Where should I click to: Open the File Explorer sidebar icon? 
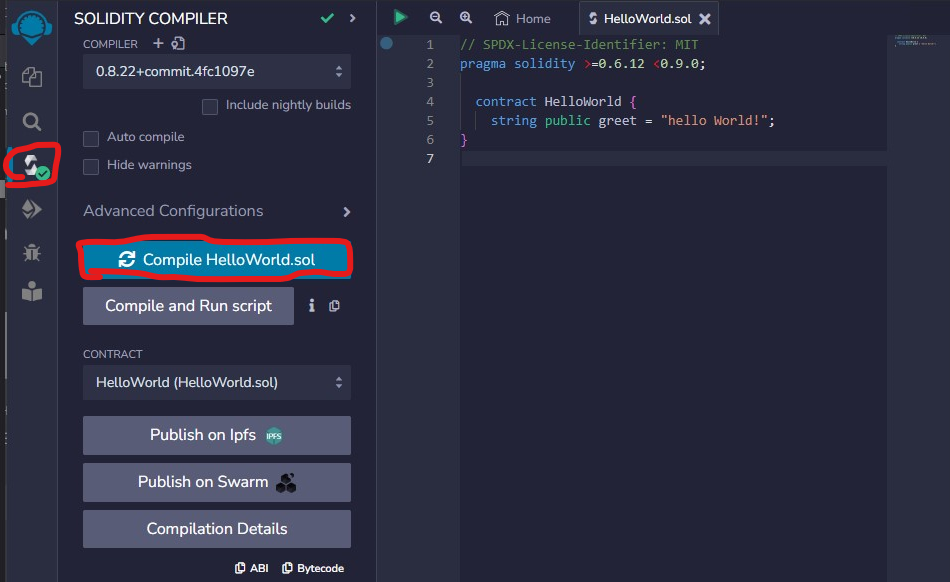click(32, 77)
